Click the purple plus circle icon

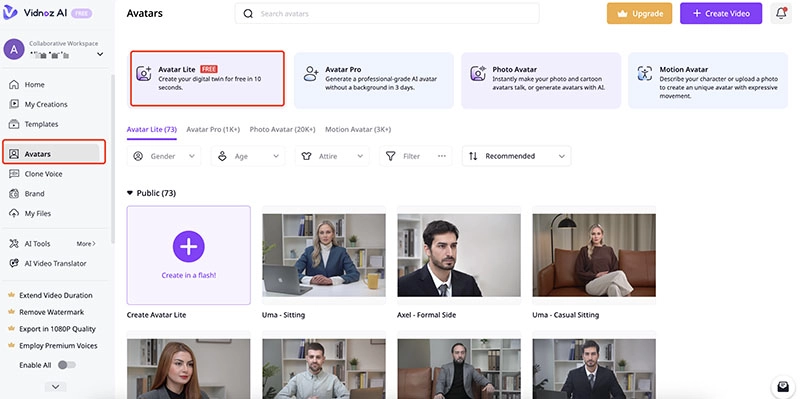[189, 246]
